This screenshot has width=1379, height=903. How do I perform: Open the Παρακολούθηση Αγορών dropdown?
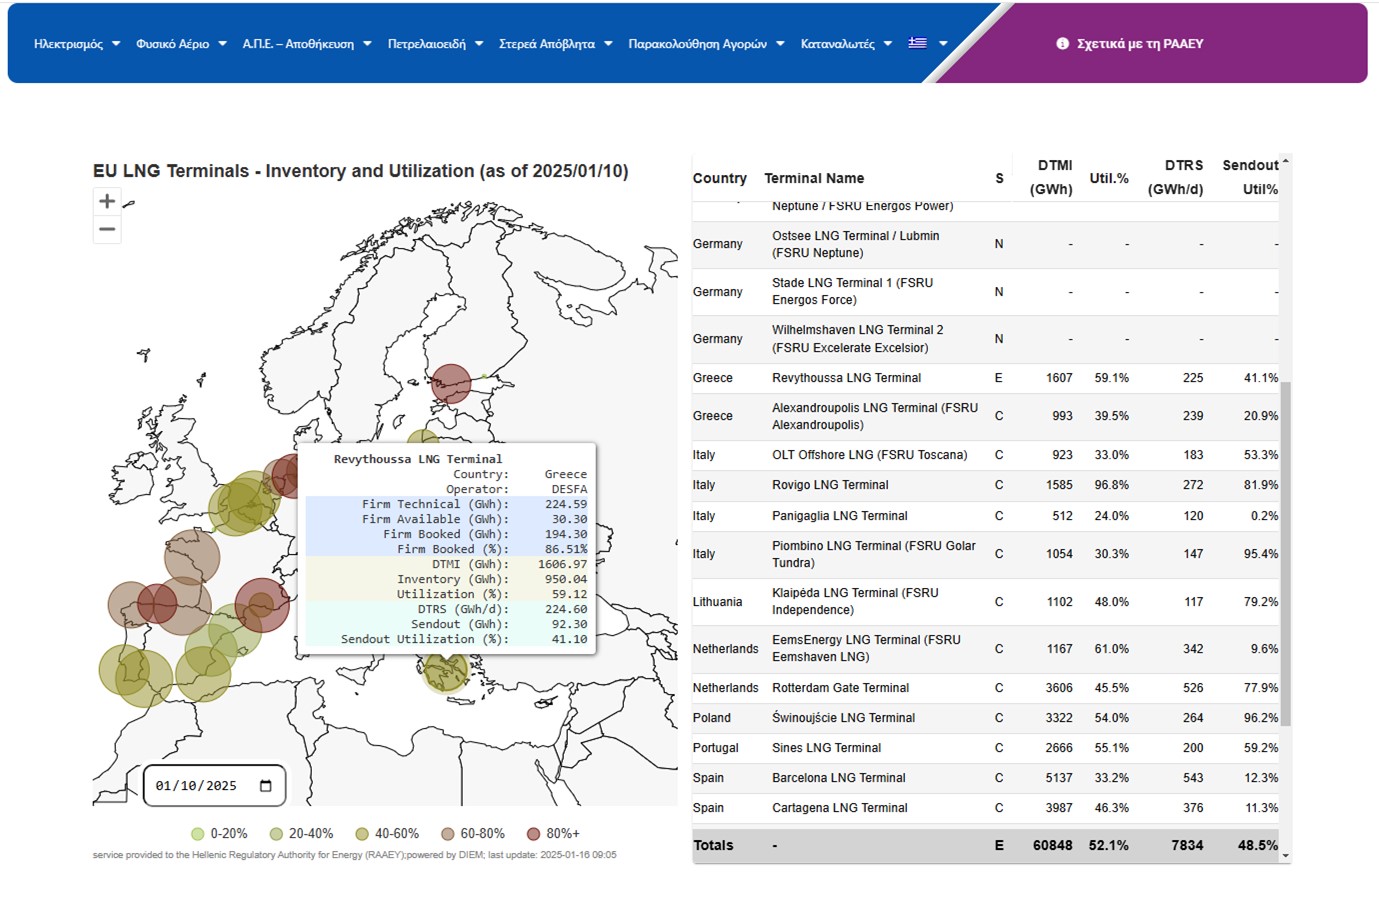[x=706, y=44]
